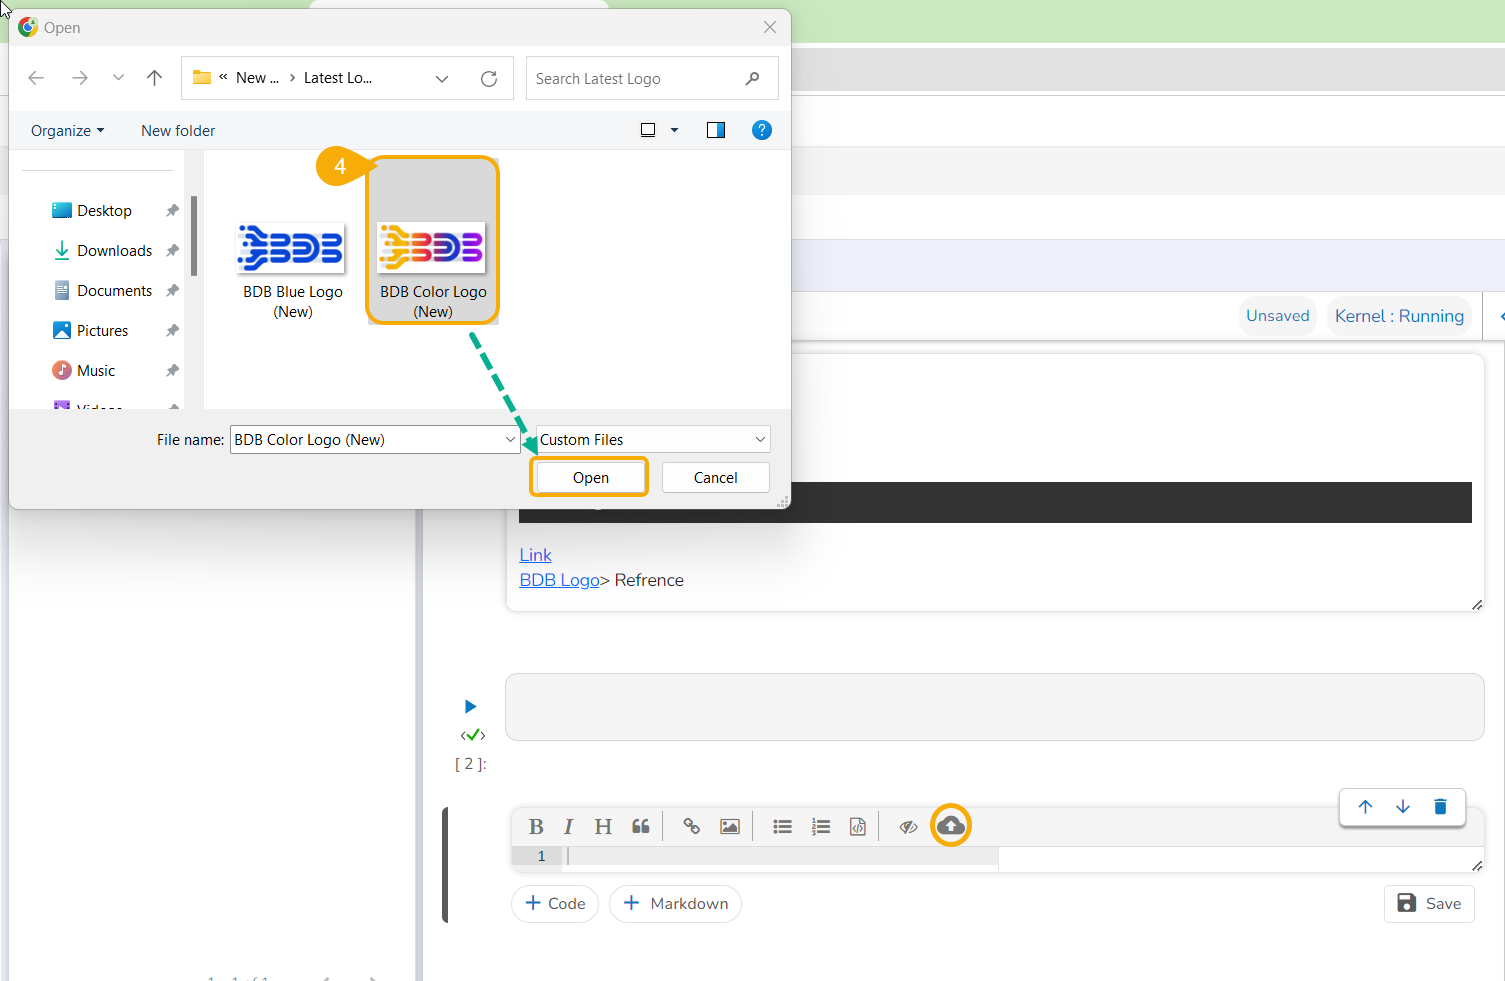Open the Organize menu
This screenshot has height=981, width=1505.
67,130
